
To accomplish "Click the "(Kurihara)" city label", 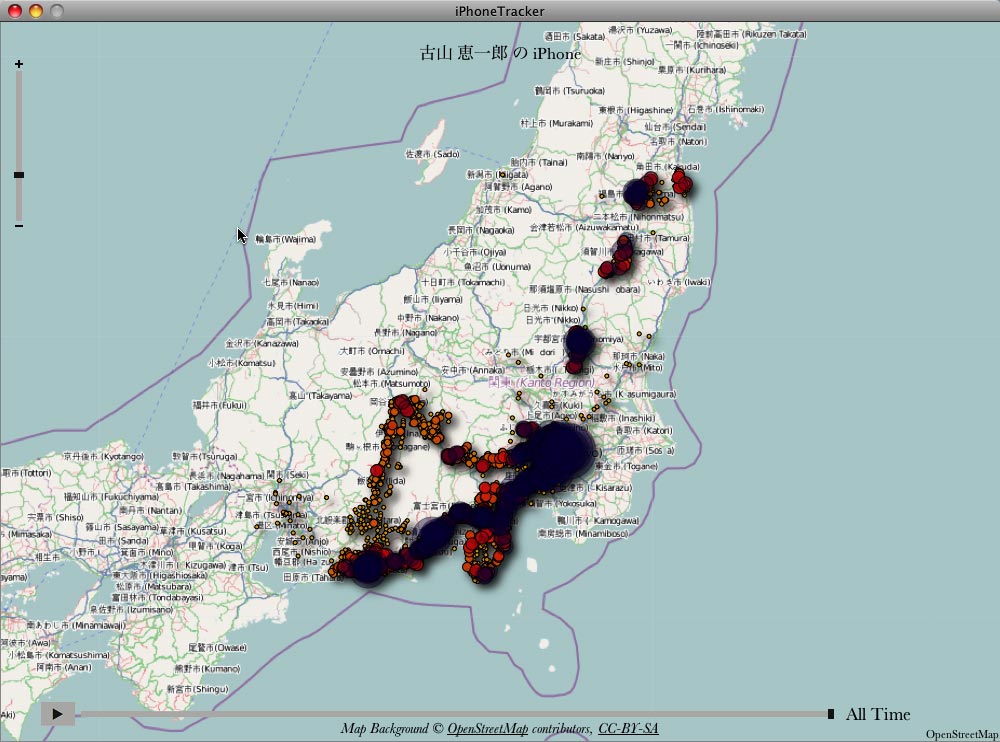I will (x=707, y=70).
